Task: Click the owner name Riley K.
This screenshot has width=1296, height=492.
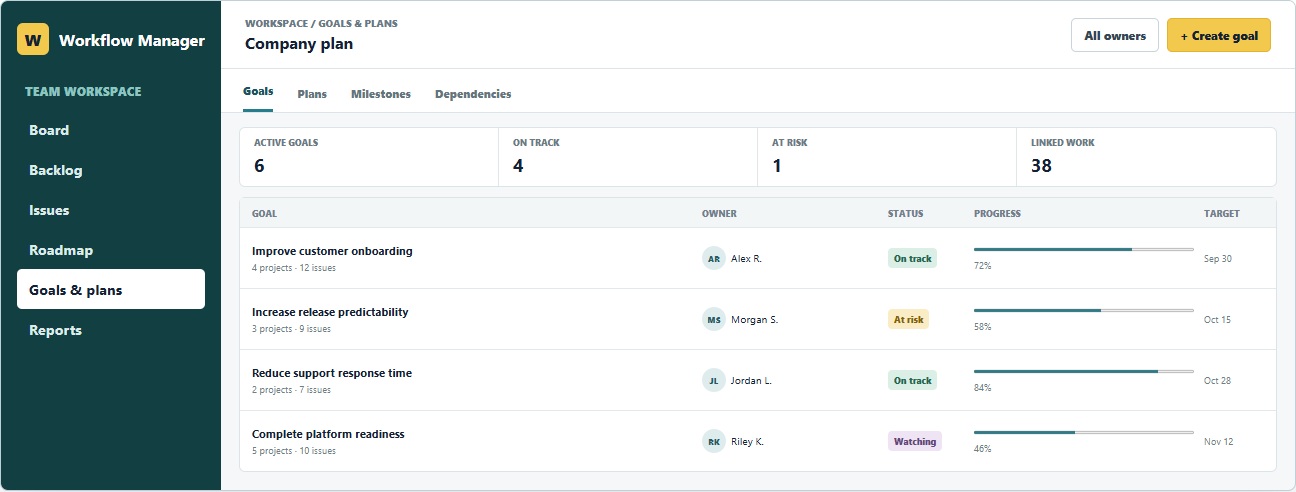Action: click(747, 441)
